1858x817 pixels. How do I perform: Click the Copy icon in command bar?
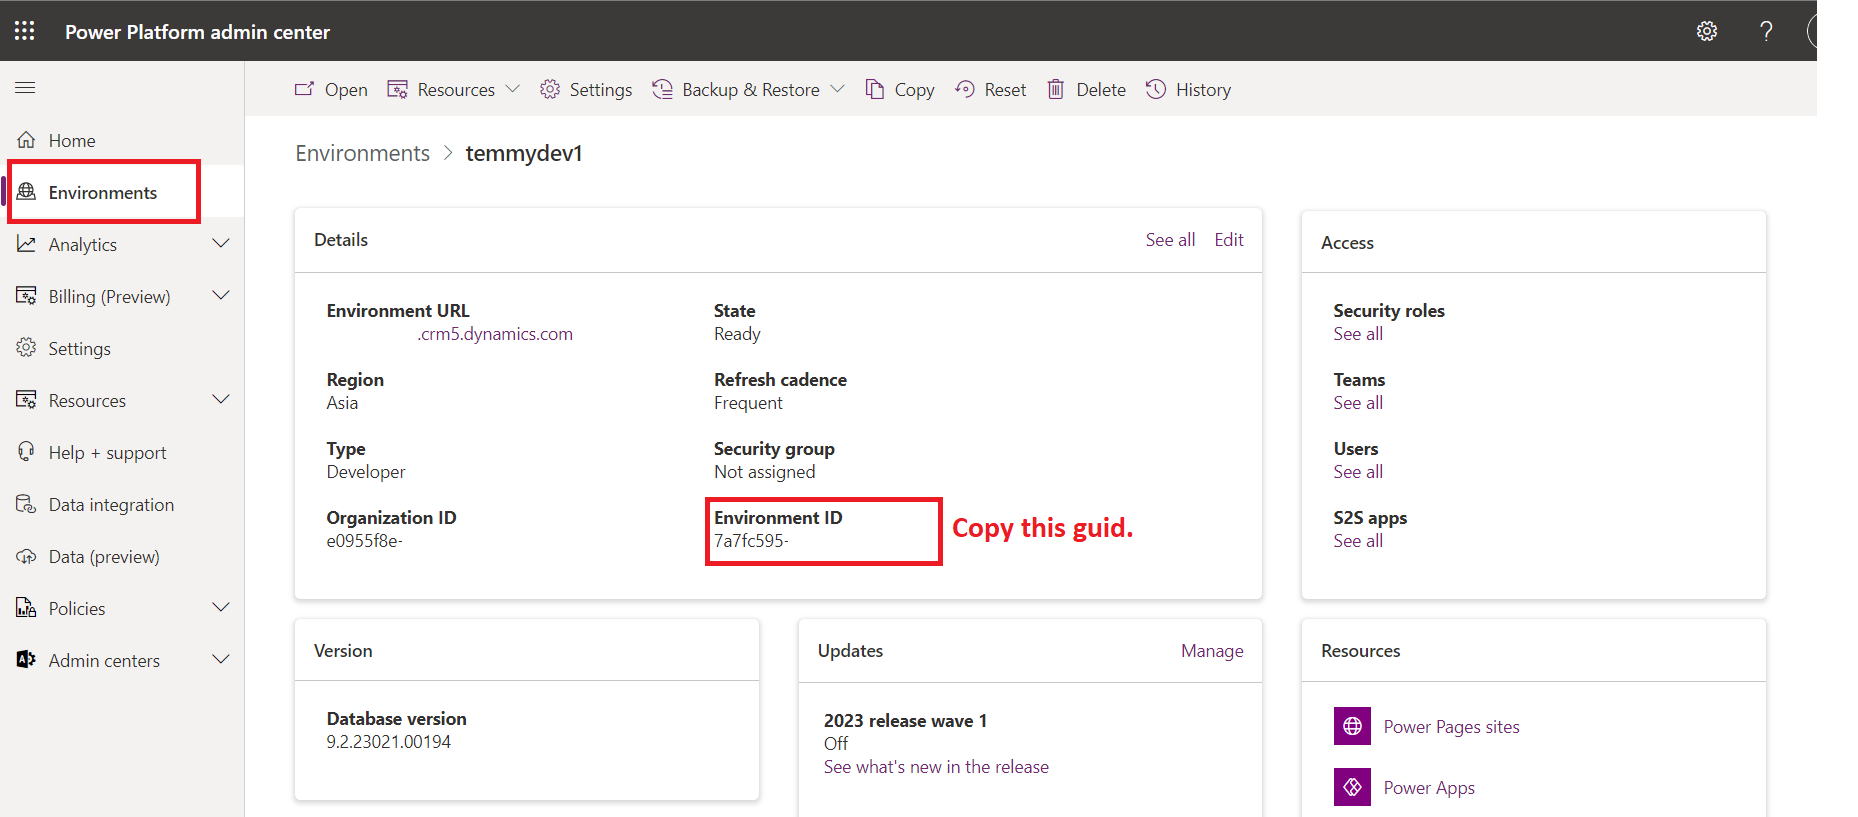tap(875, 89)
